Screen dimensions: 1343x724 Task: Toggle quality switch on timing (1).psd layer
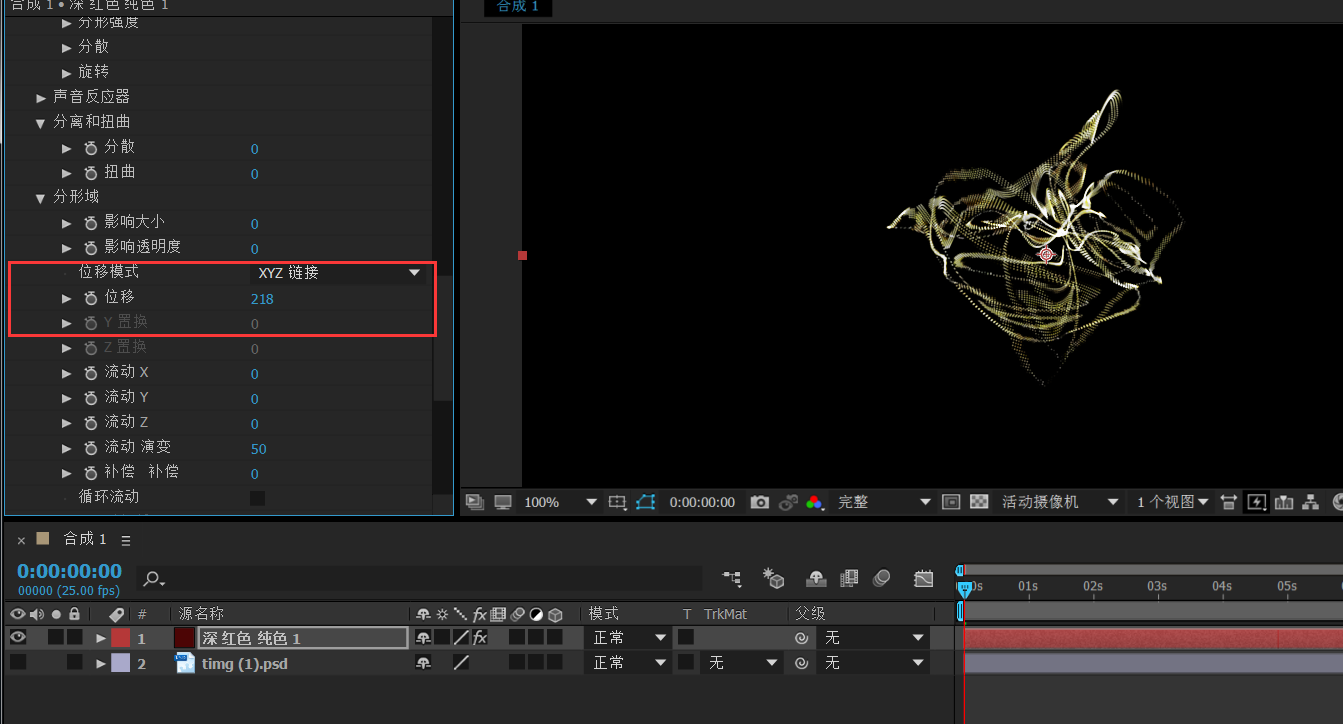[x=461, y=662]
